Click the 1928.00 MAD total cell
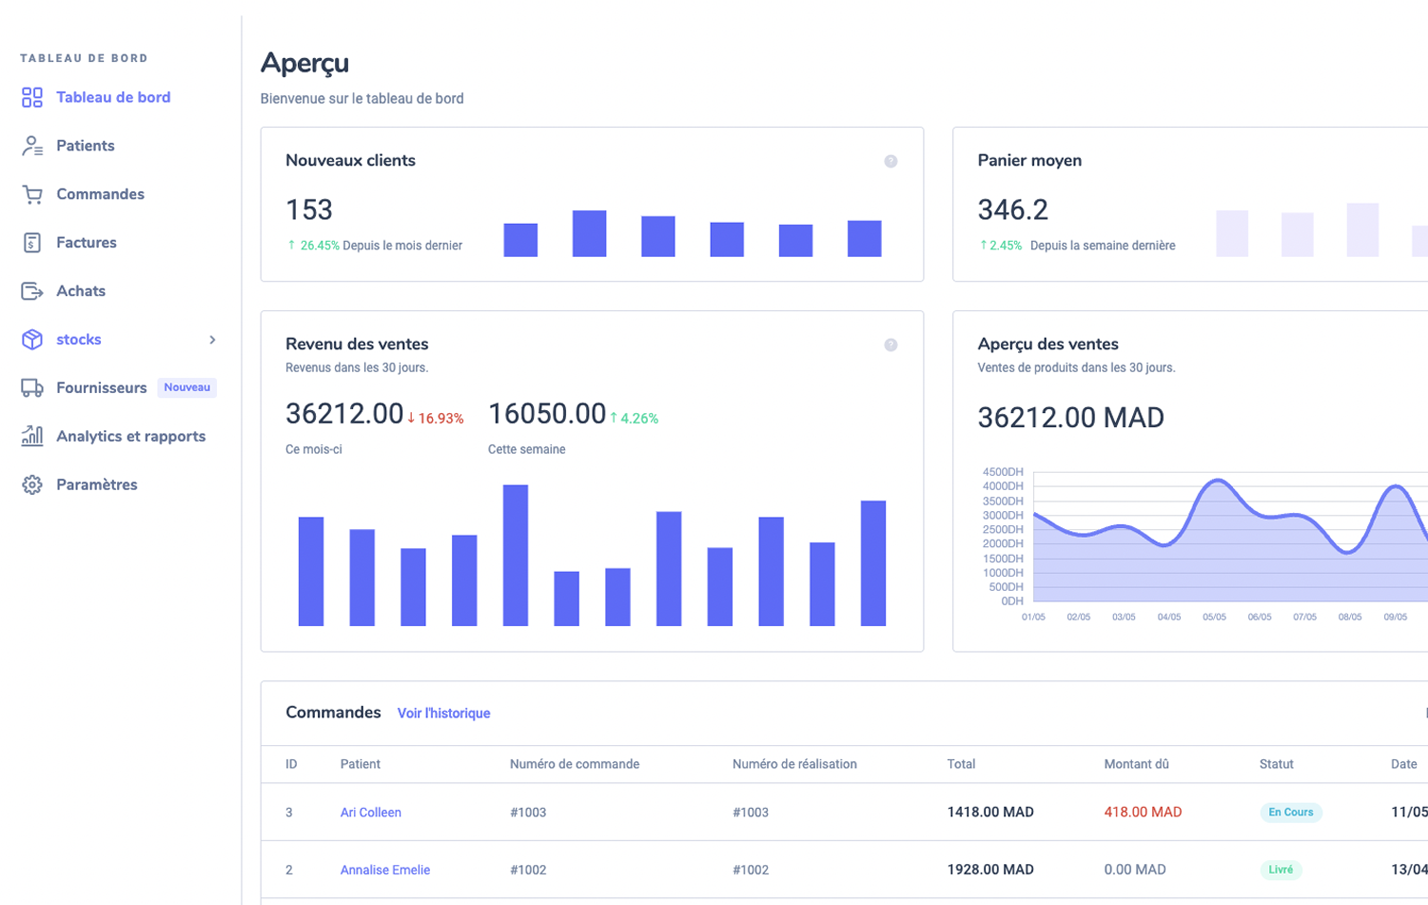 pos(990,870)
